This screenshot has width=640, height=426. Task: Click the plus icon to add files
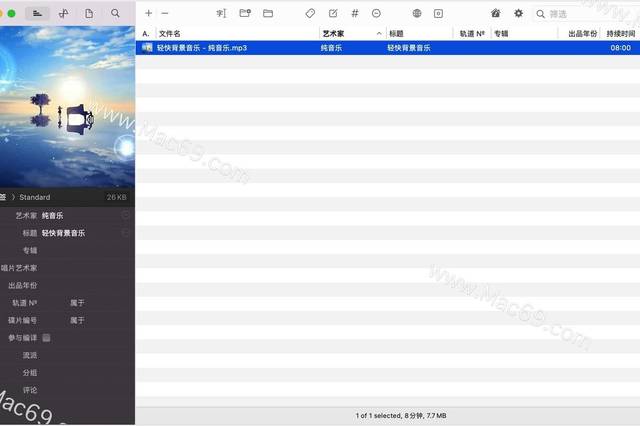pos(148,13)
